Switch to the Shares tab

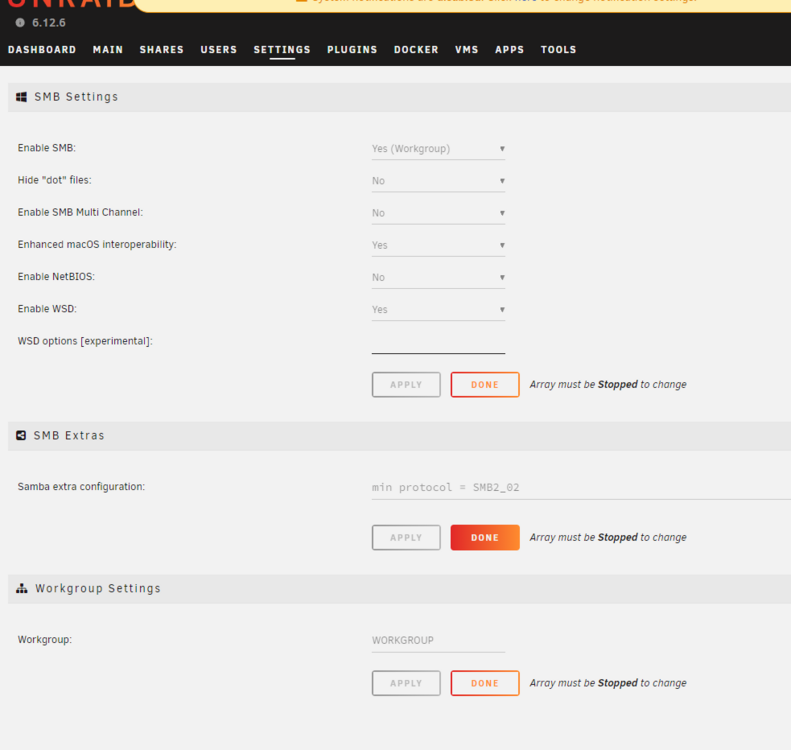(x=161, y=49)
